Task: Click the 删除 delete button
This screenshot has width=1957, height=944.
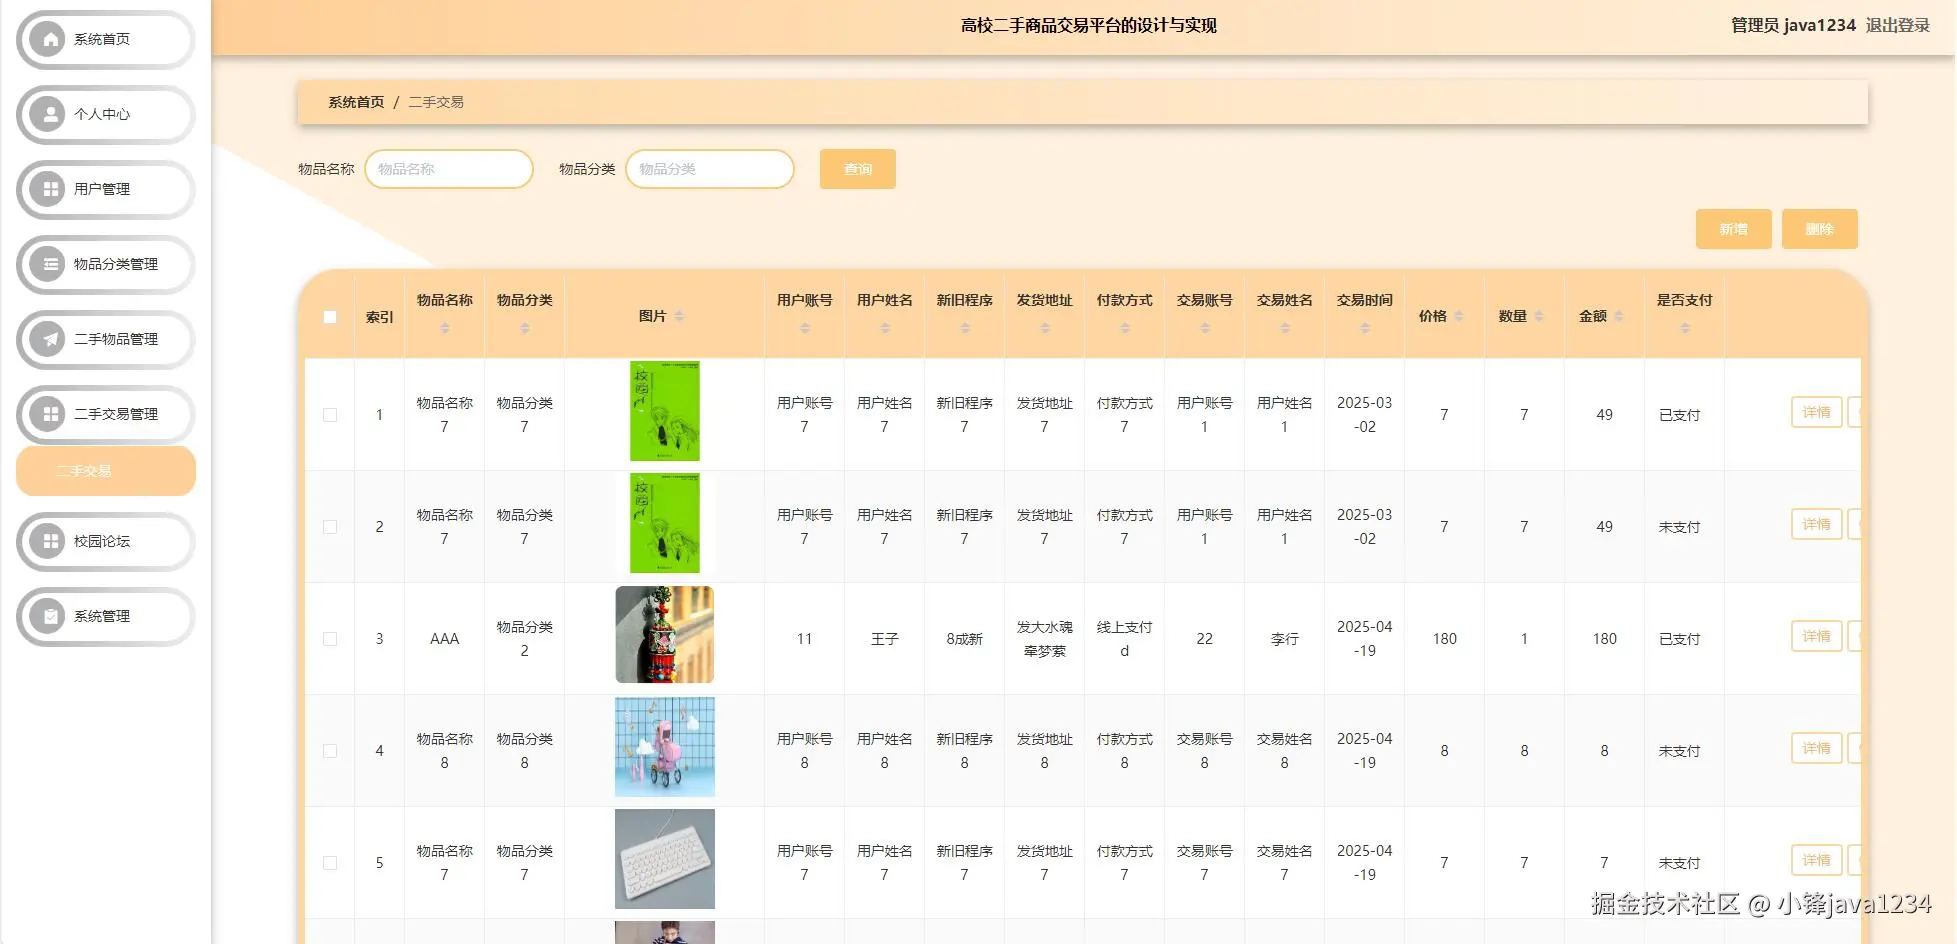Action: (1820, 229)
